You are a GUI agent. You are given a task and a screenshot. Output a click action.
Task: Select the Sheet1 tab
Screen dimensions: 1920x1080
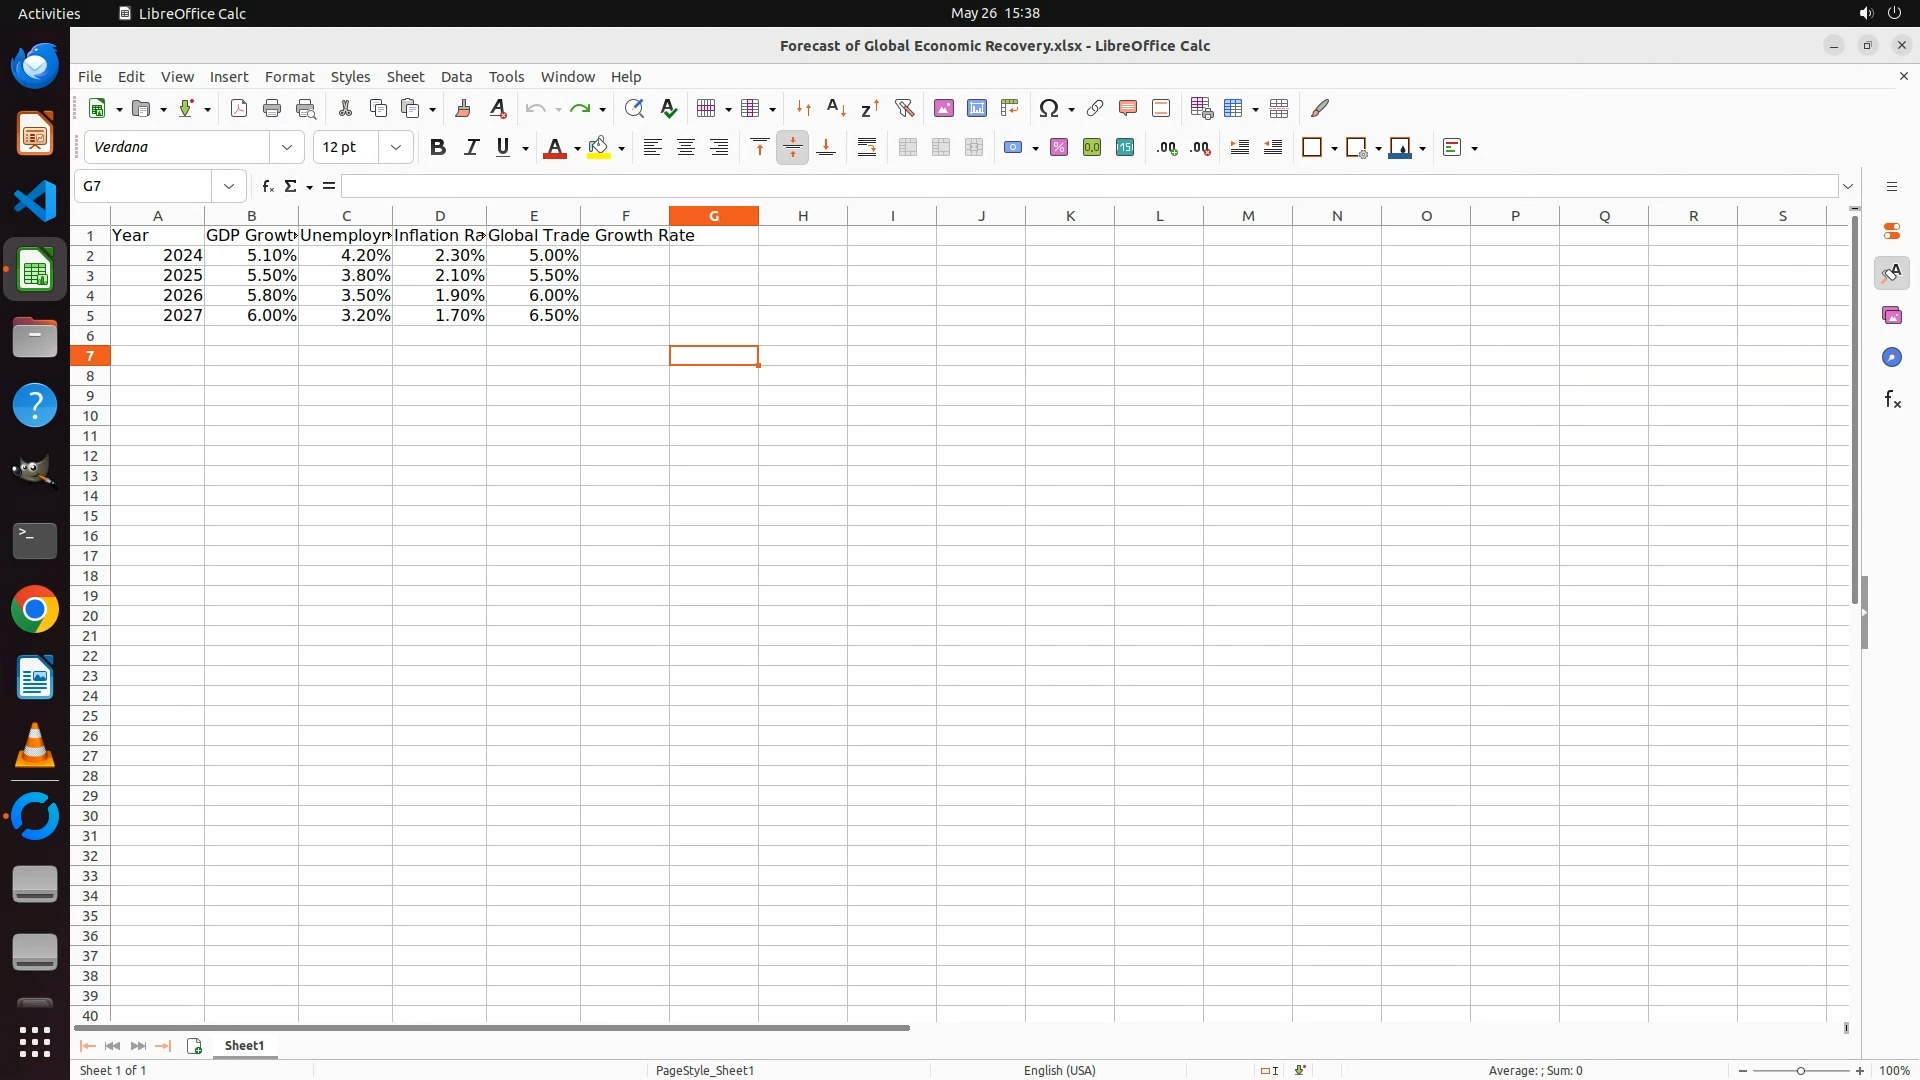click(x=244, y=1046)
